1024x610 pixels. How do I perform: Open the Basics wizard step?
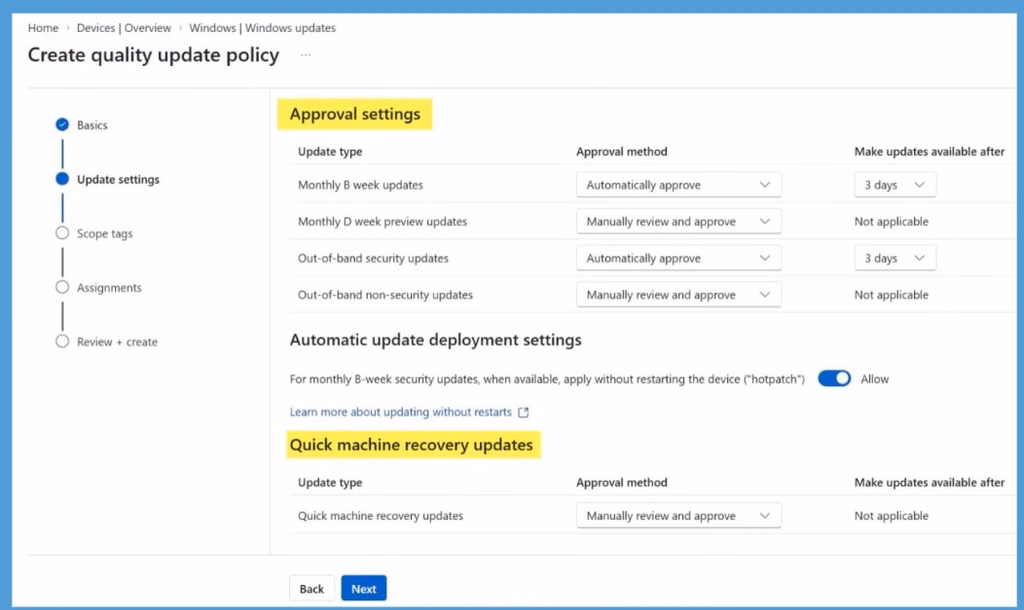click(92, 125)
